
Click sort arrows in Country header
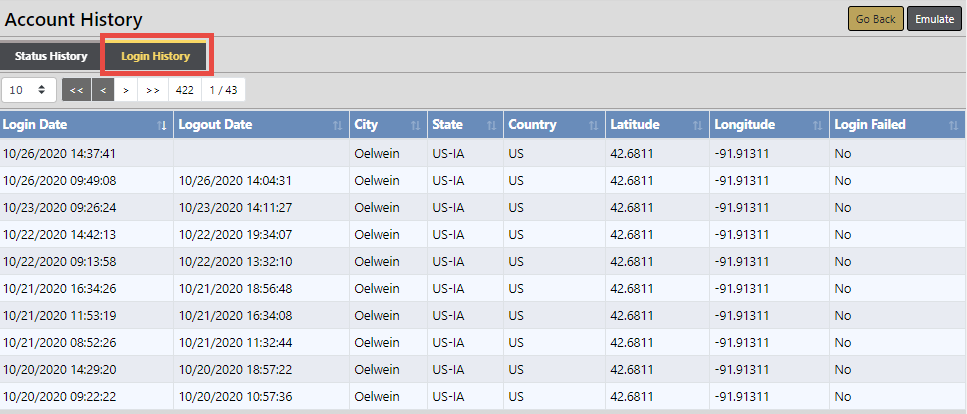[592, 125]
